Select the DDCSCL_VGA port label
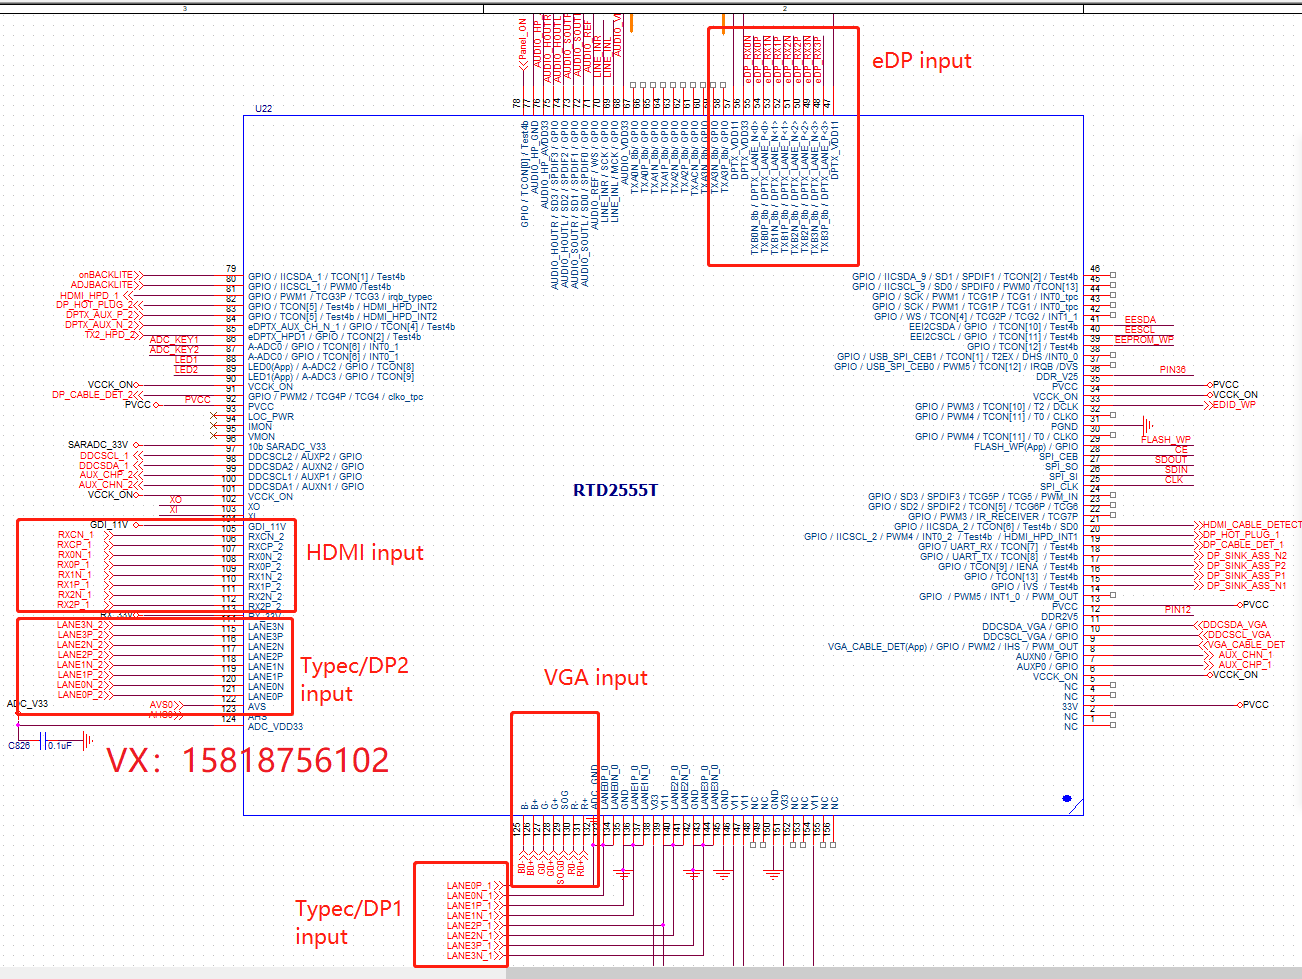Viewport: 1302px width, 979px height. click(1238, 635)
